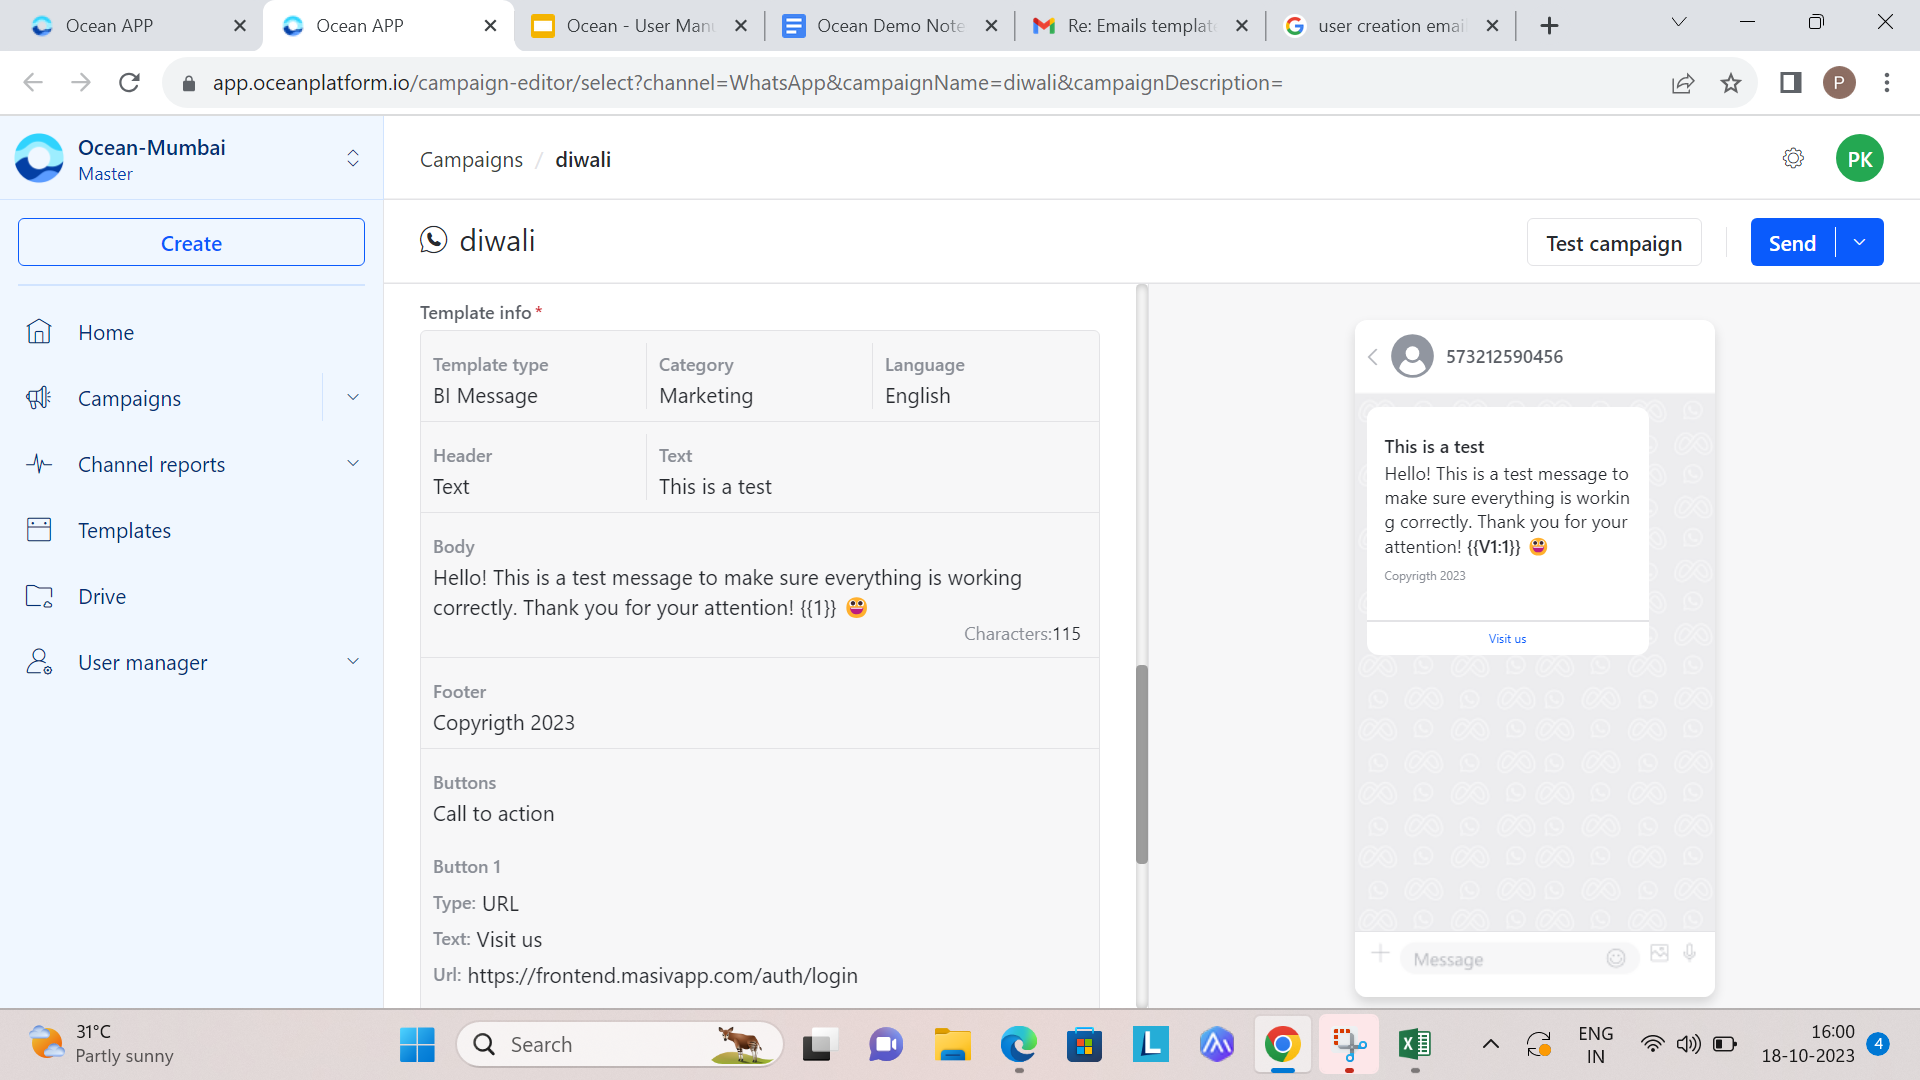Screen dimensions: 1920x1080
Task: Open Chrome three-dot menu
Action: tap(1887, 82)
